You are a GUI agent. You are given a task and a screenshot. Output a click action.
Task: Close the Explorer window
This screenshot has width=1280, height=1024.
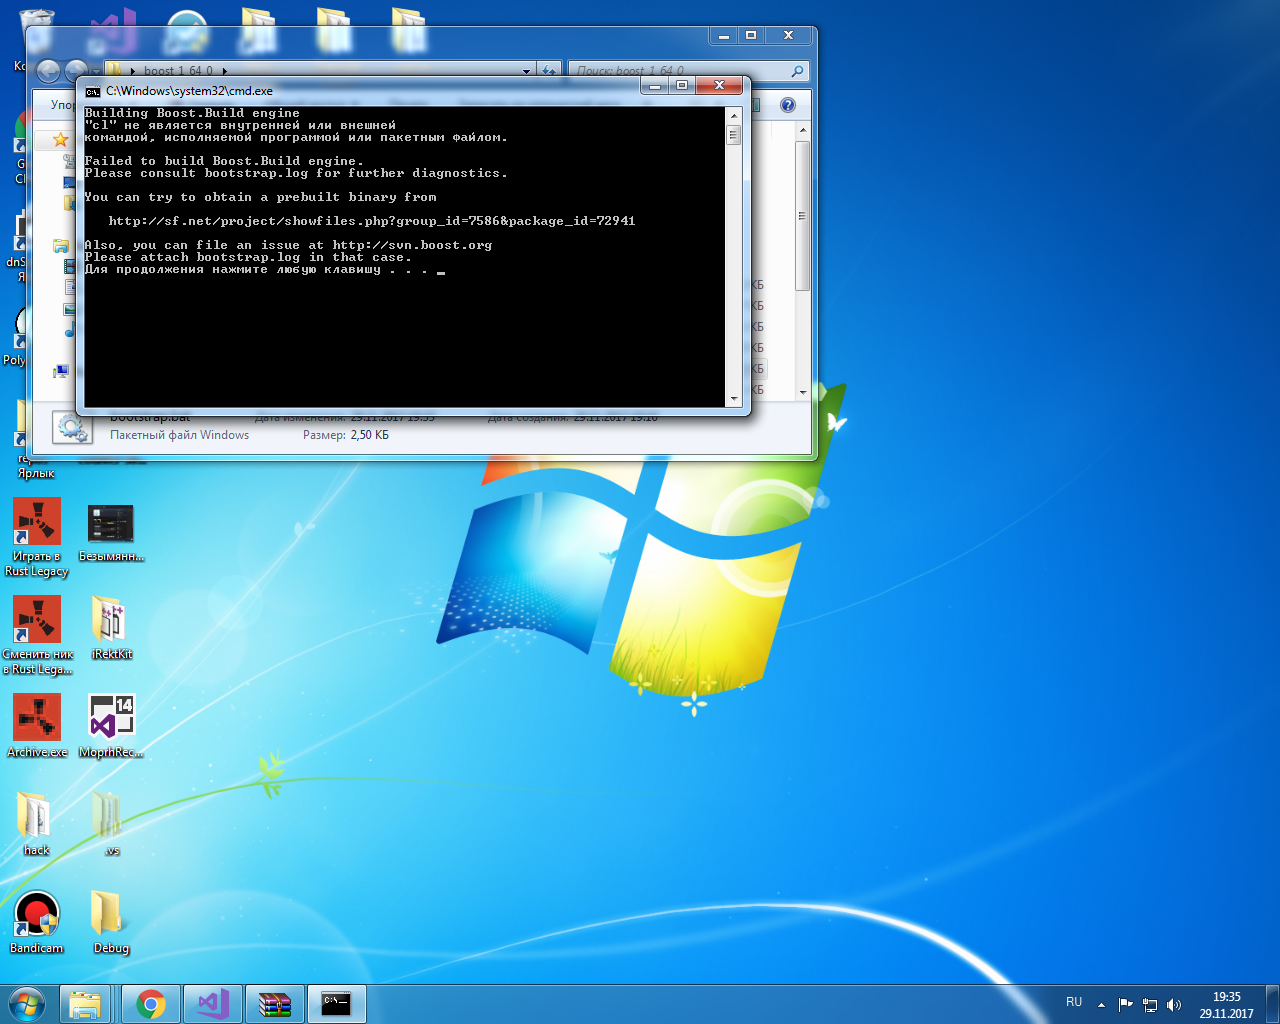pos(788,35)
